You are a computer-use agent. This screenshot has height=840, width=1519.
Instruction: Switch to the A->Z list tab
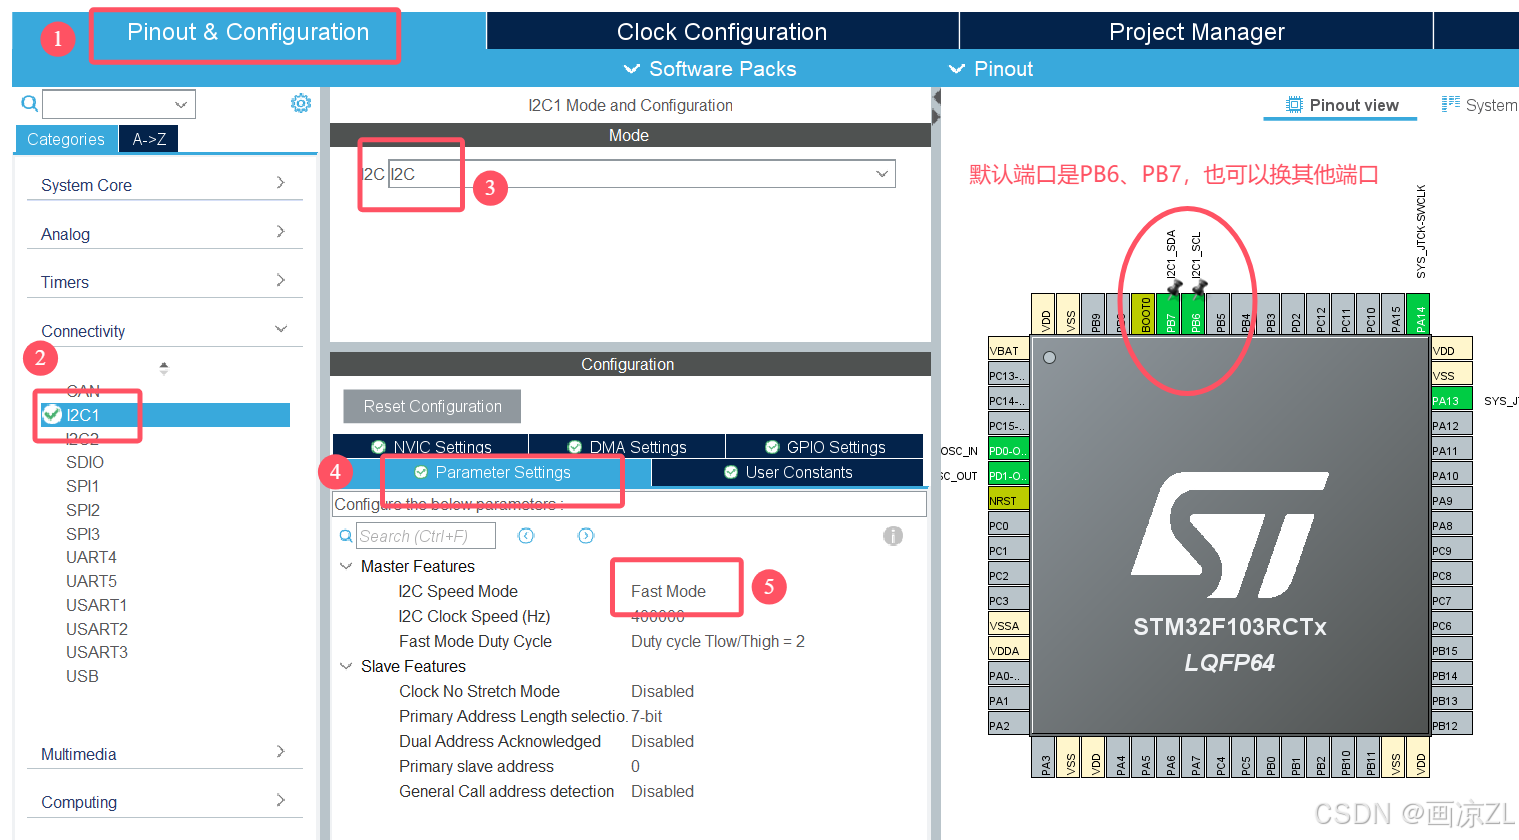(x=149, y=139)
